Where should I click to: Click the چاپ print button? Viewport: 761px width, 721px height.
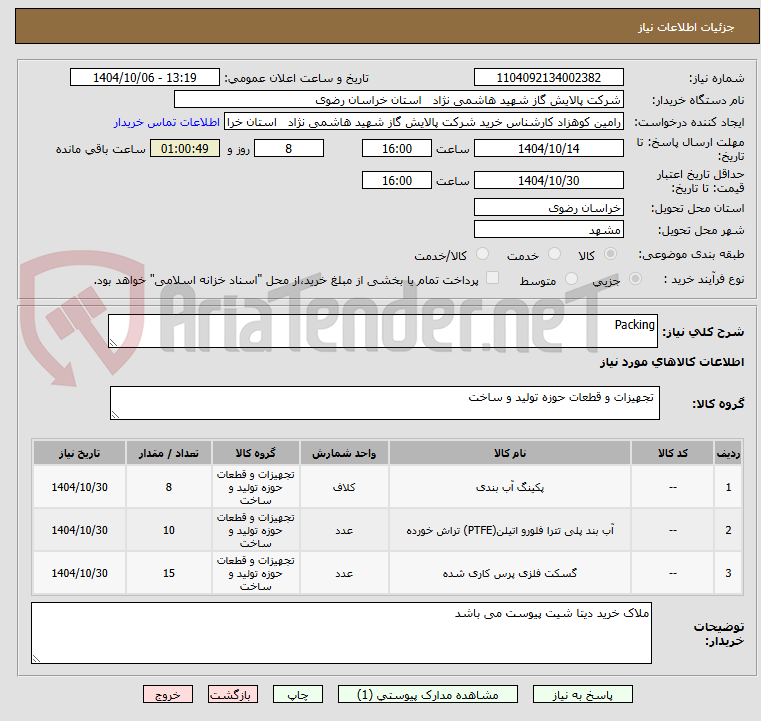coord(298,694)
